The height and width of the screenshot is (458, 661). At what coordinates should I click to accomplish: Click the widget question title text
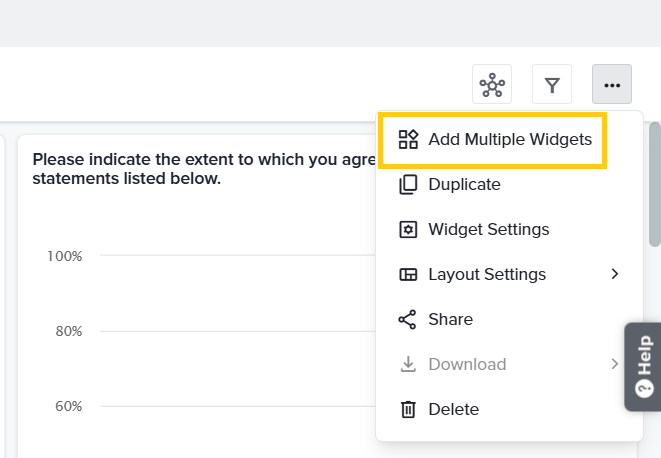(200, 169)
